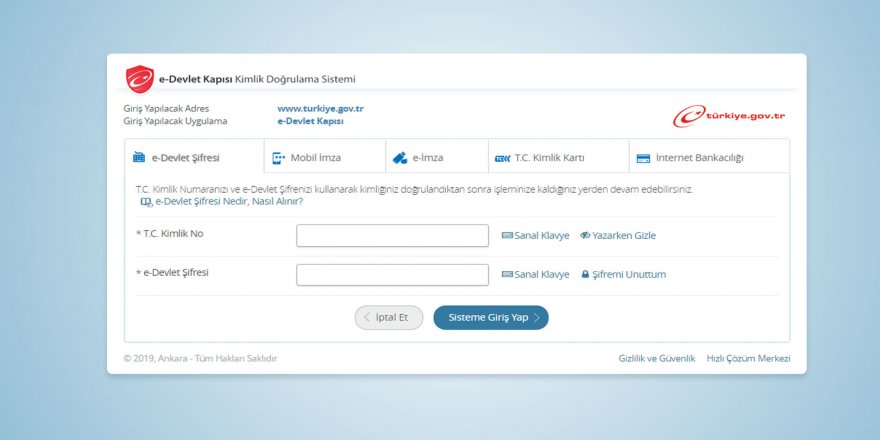Focus the e-Devlet Şifresi password field
Screen dimensions: 880x440
coord(392,275)
